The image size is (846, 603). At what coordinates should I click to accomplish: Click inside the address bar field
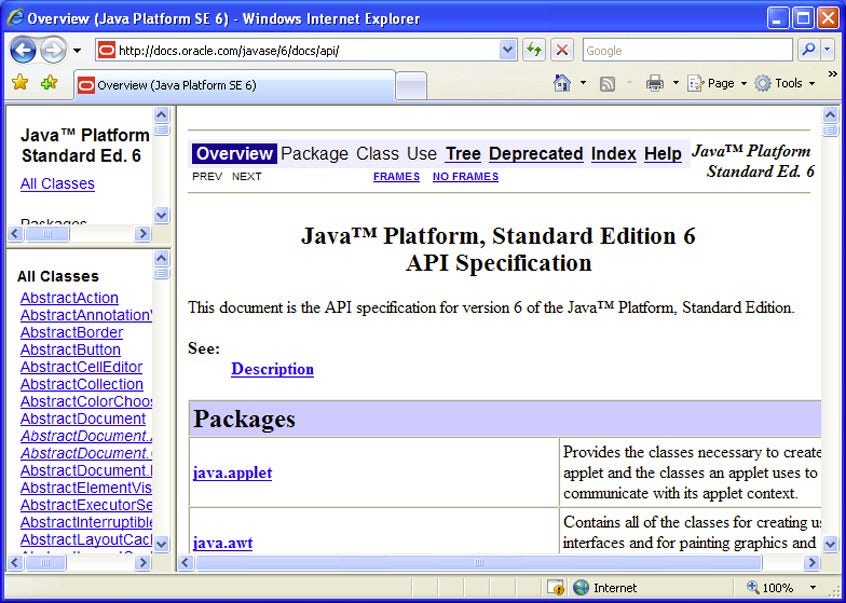[x=300, y=49]
